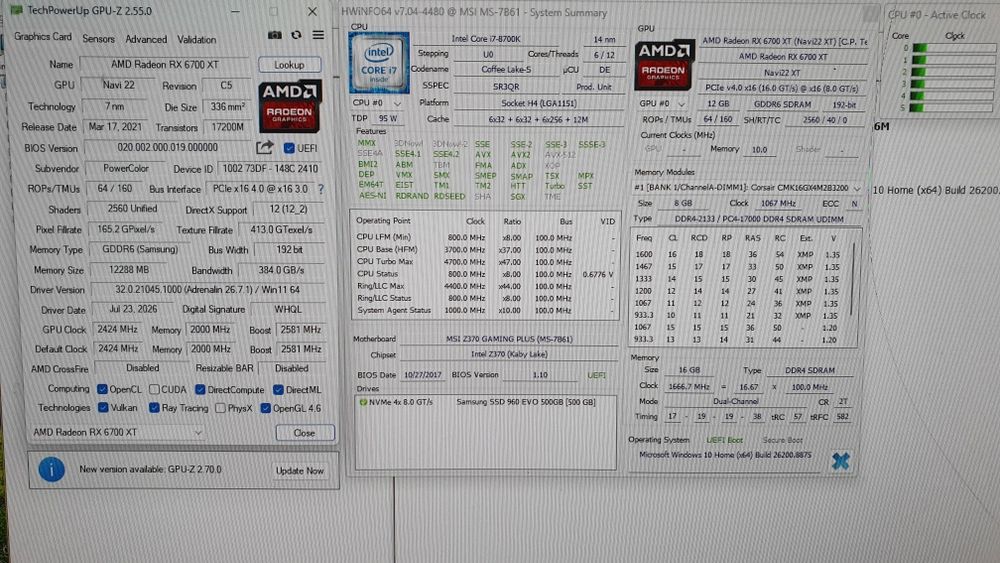The width and height of the screenshot is (1000, 563).
Task: Click the Core 5 clock bar
Action: coord(952,107)
